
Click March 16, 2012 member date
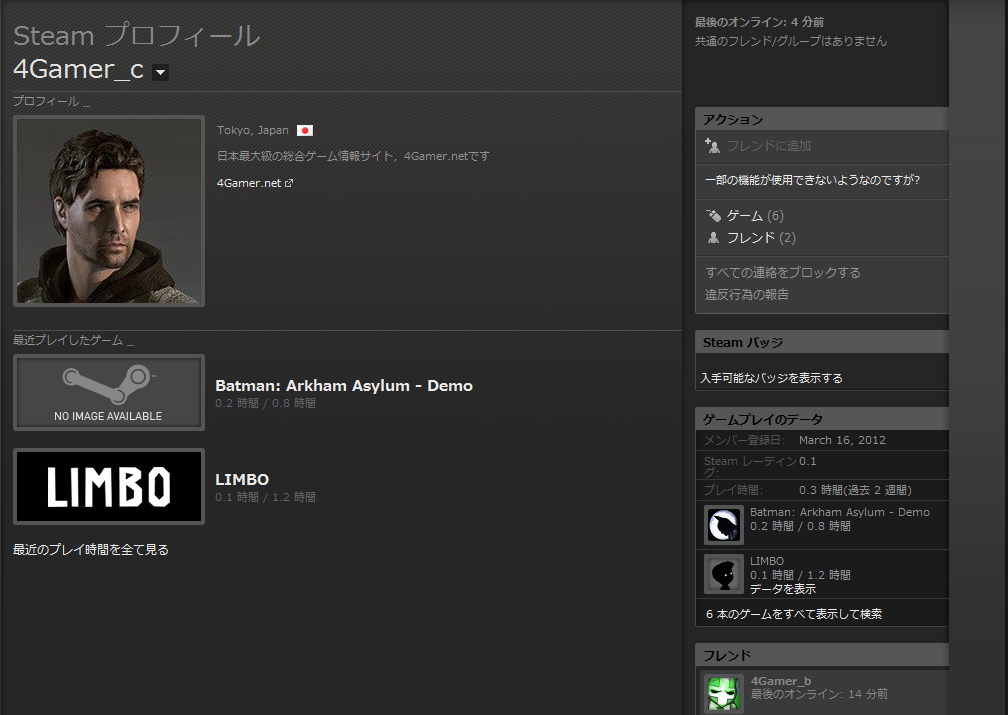pyautogui.click(x=842, y=440)
